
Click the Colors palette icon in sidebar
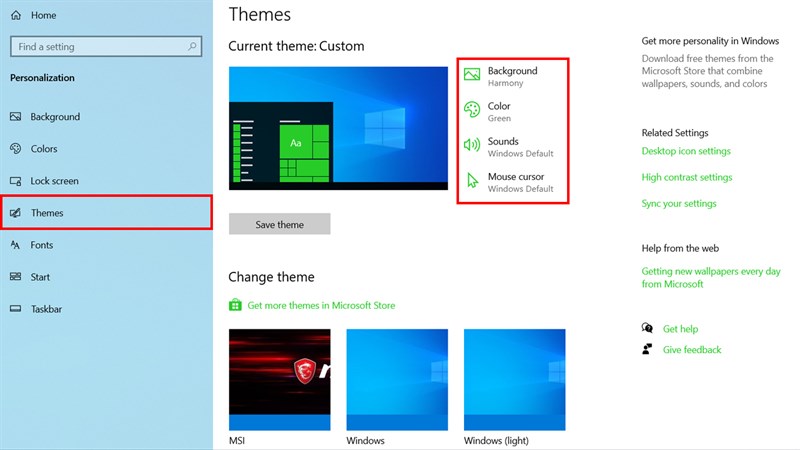pos(16,148)
